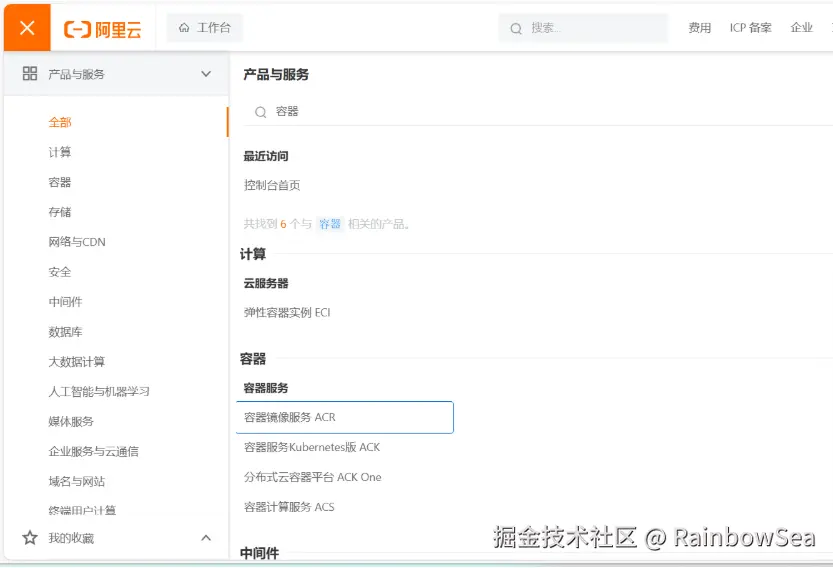
Task: Click the Alibaba Cloud 阿里云 logo
Action: 103,29
